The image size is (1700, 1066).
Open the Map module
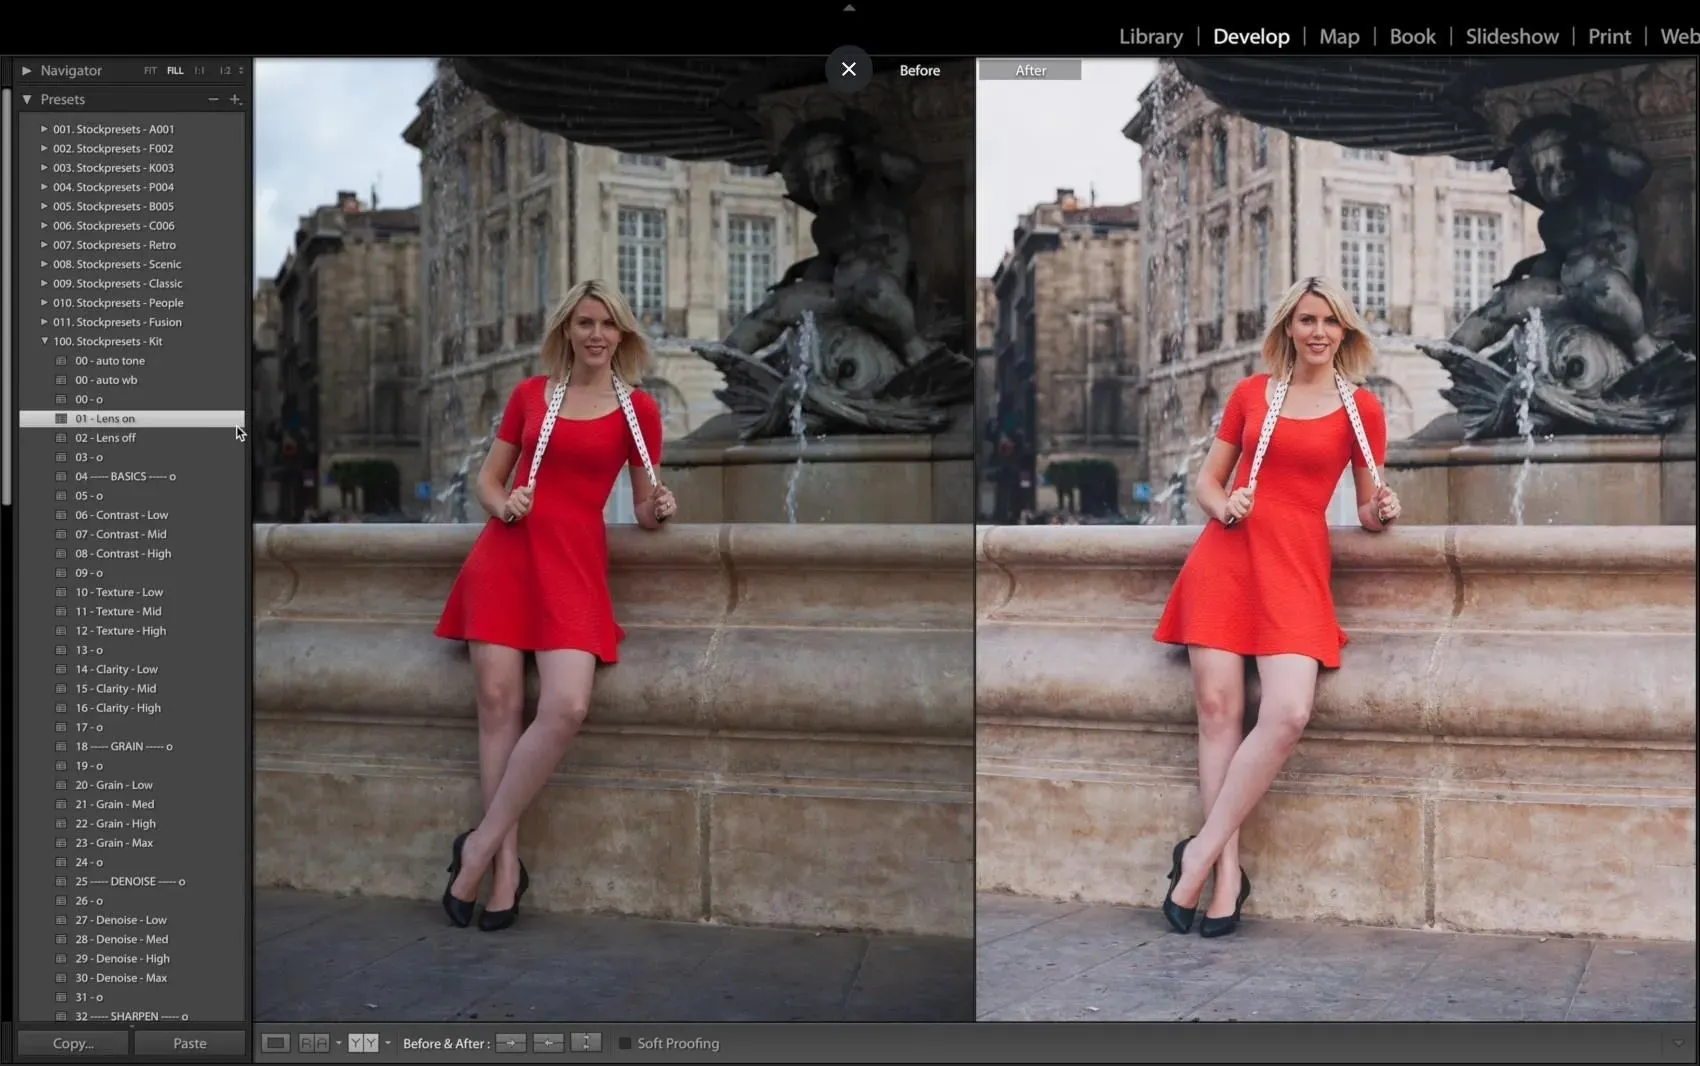(x=1339, y=37)
